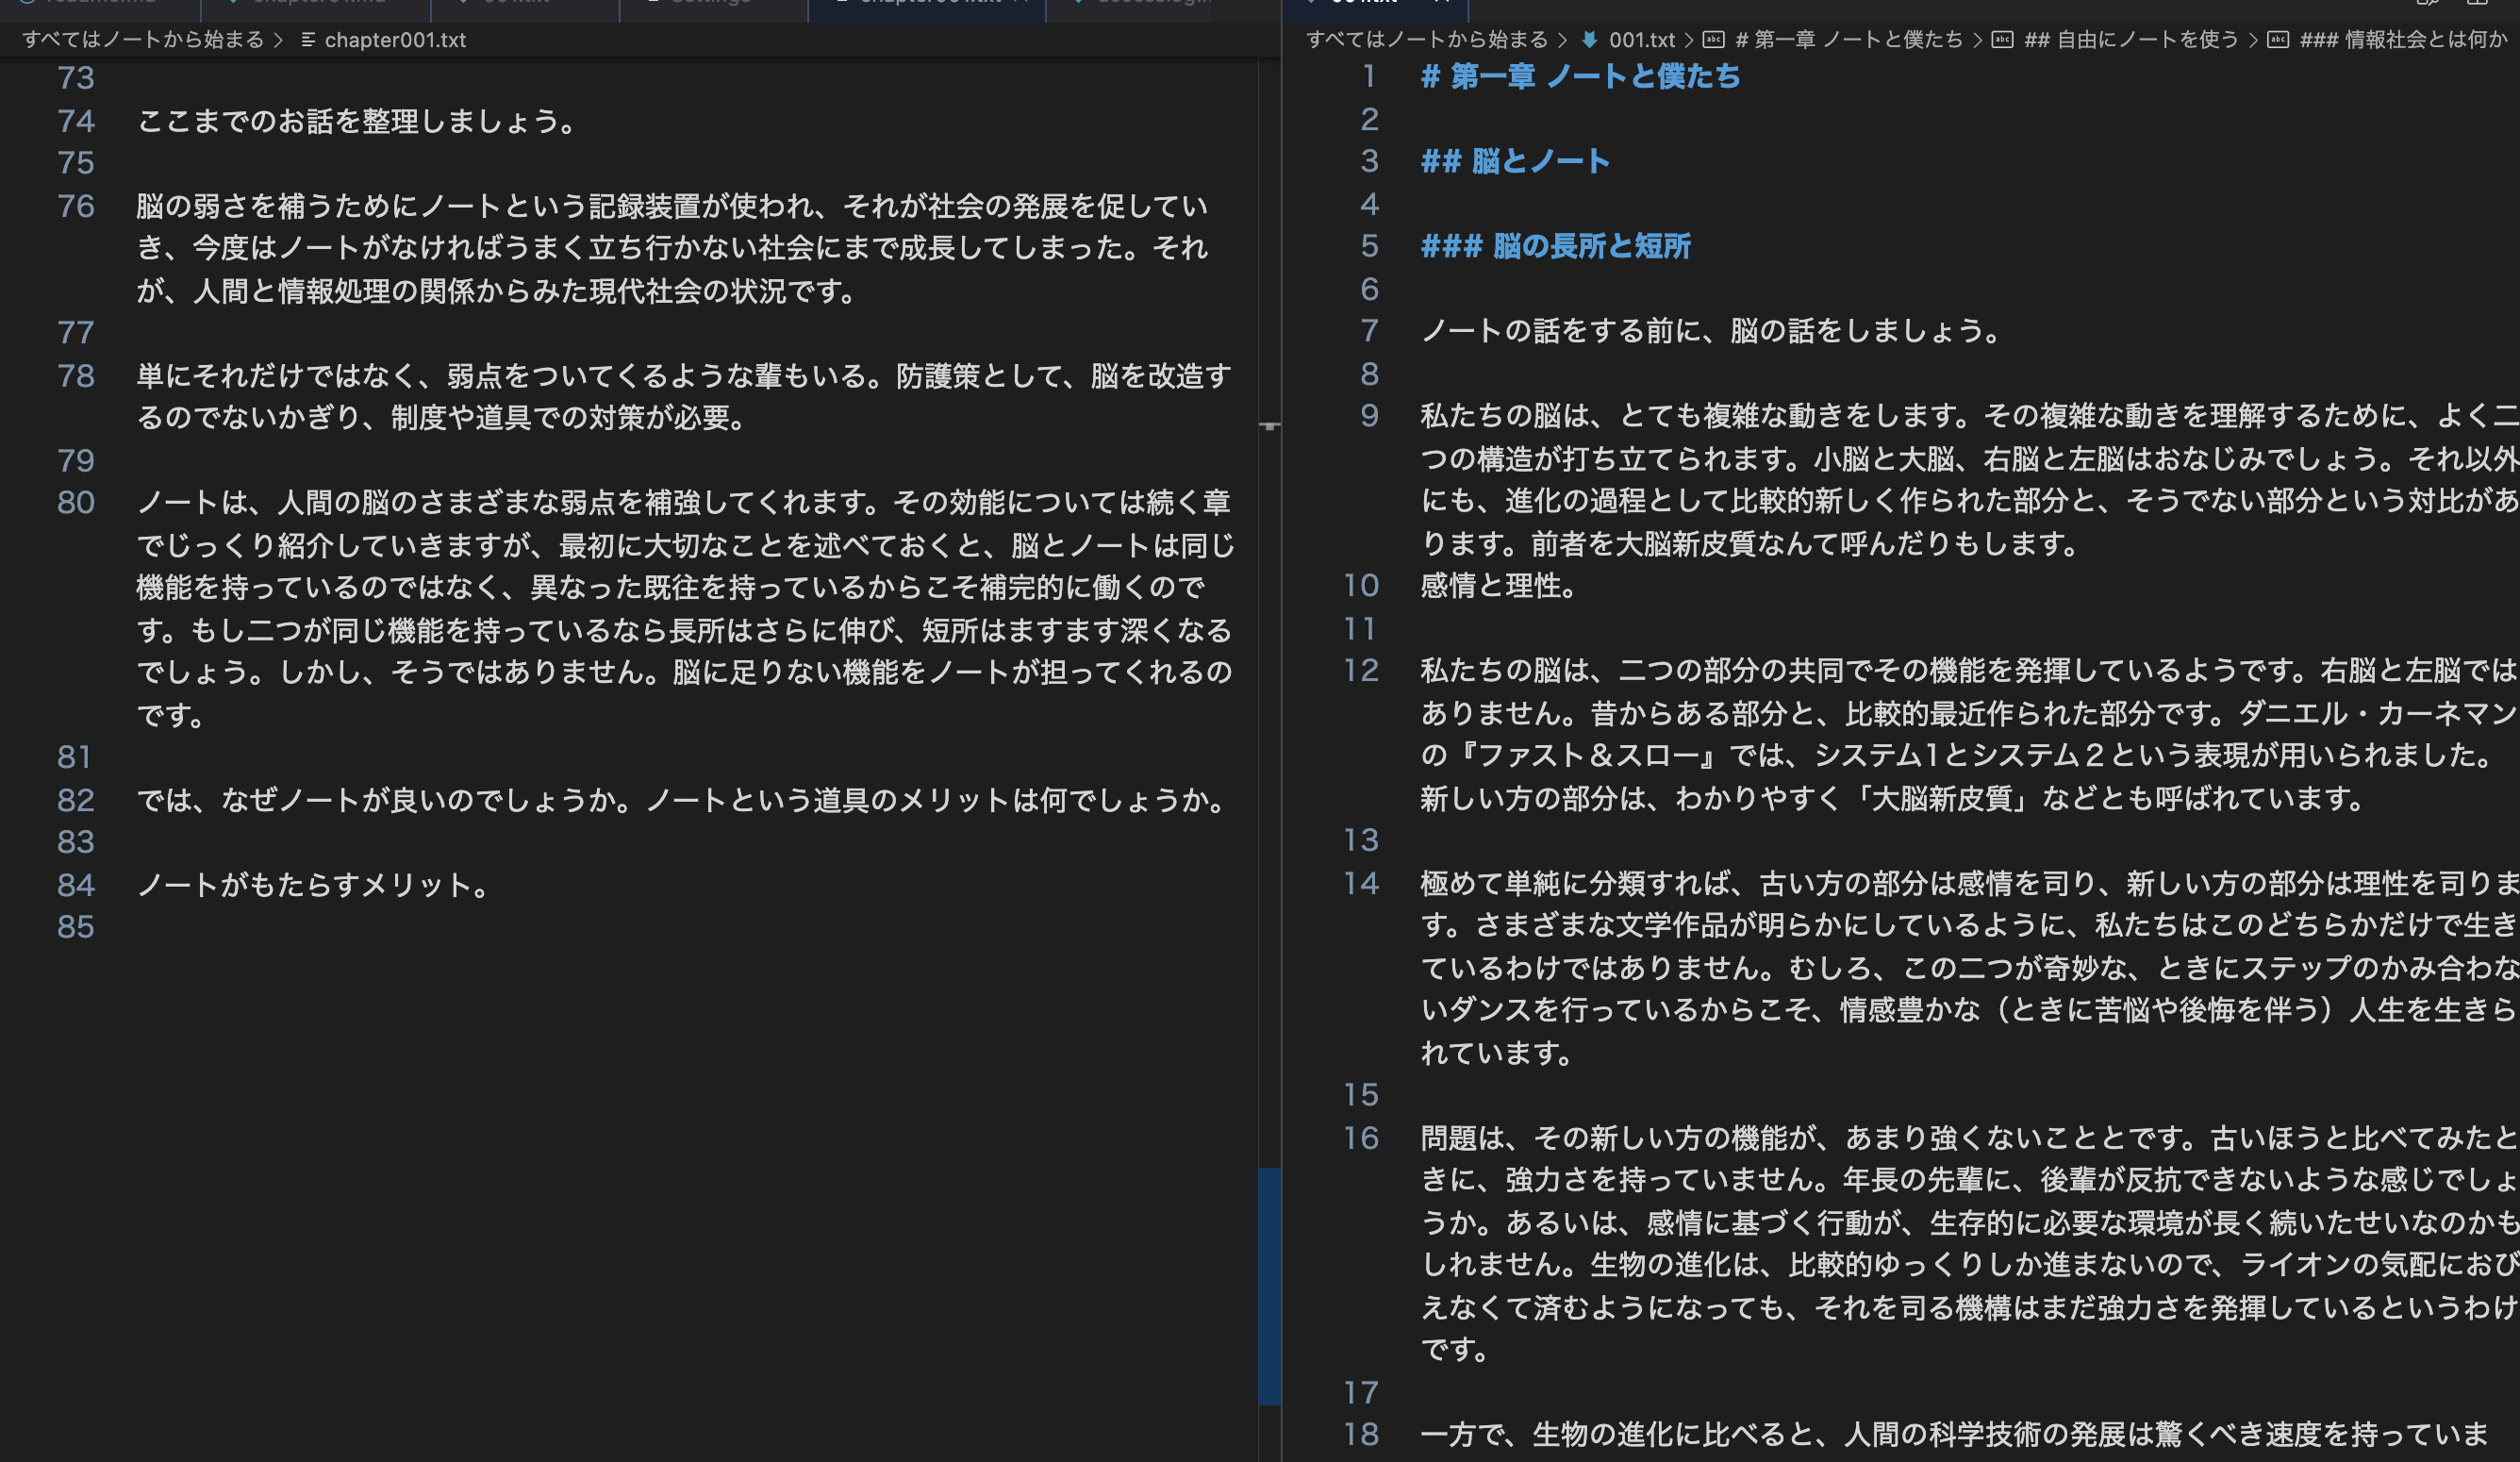Click line number 80 in the left editor
The height and width of the screenshot is (1462, 2520).
point(76,503)
